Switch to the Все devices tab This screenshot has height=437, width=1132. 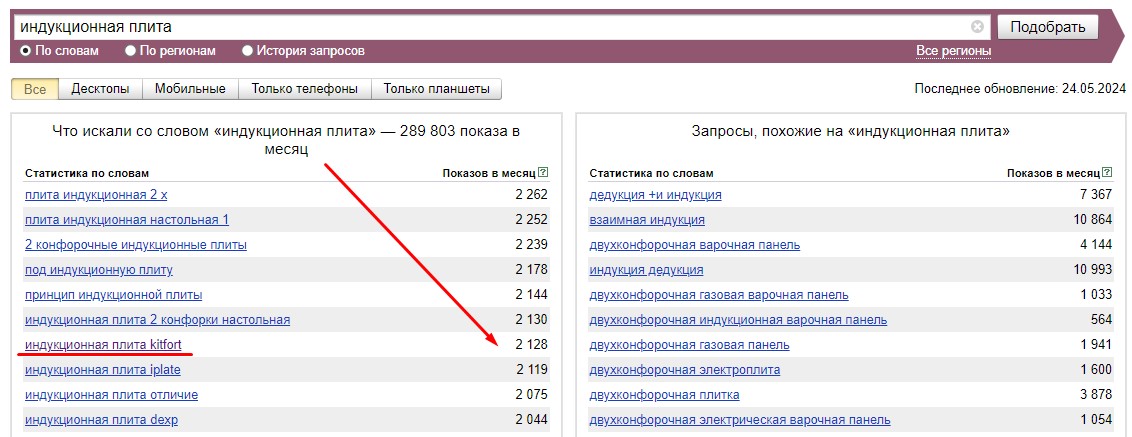tap(35, 90)
